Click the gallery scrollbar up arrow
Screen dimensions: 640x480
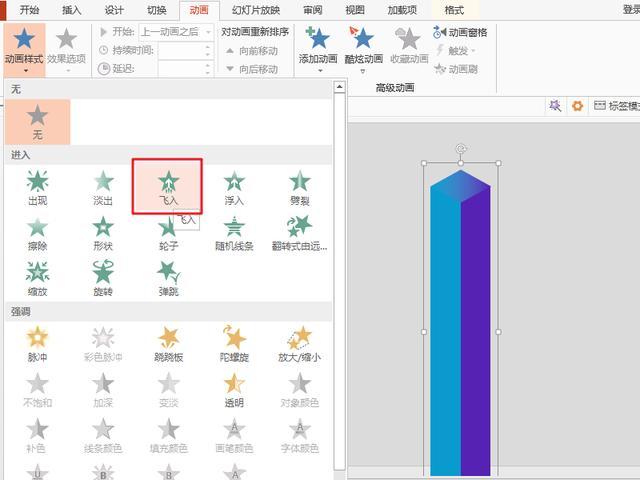[339, 87]
